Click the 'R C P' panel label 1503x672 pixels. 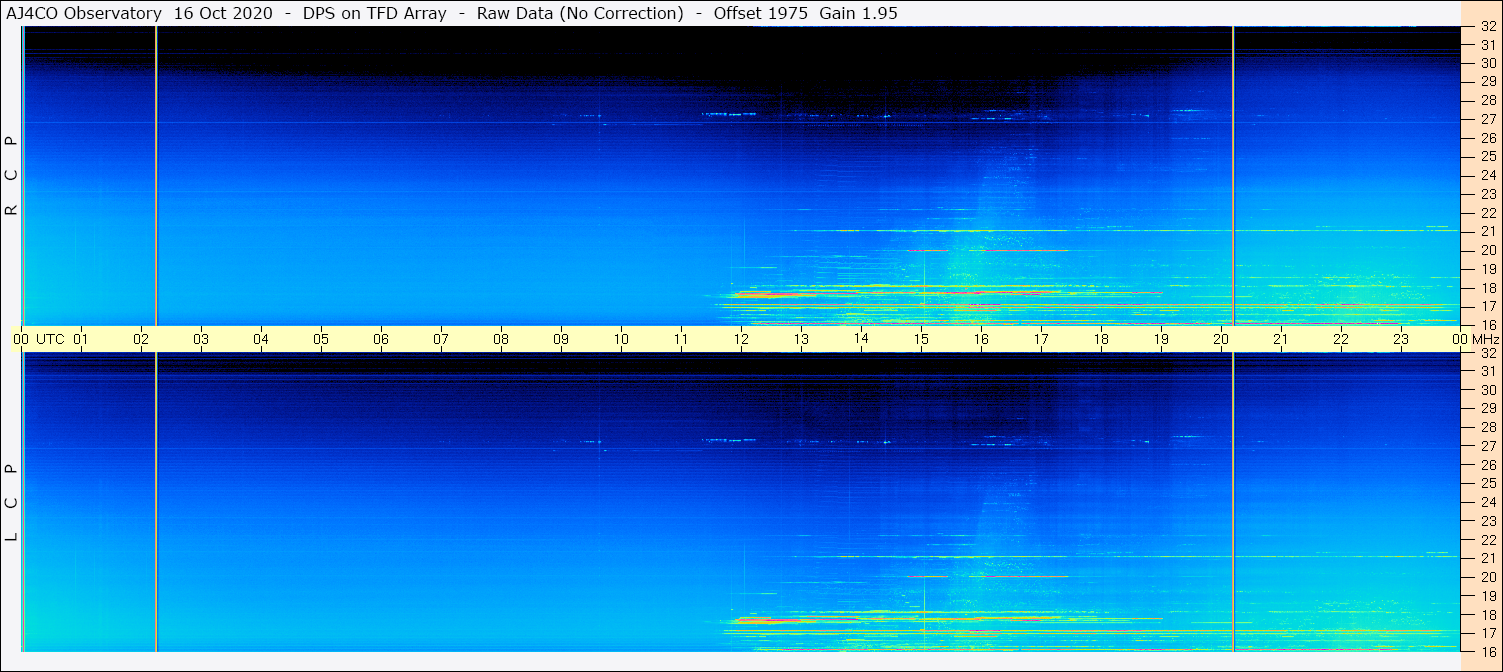tap(12, 176)
